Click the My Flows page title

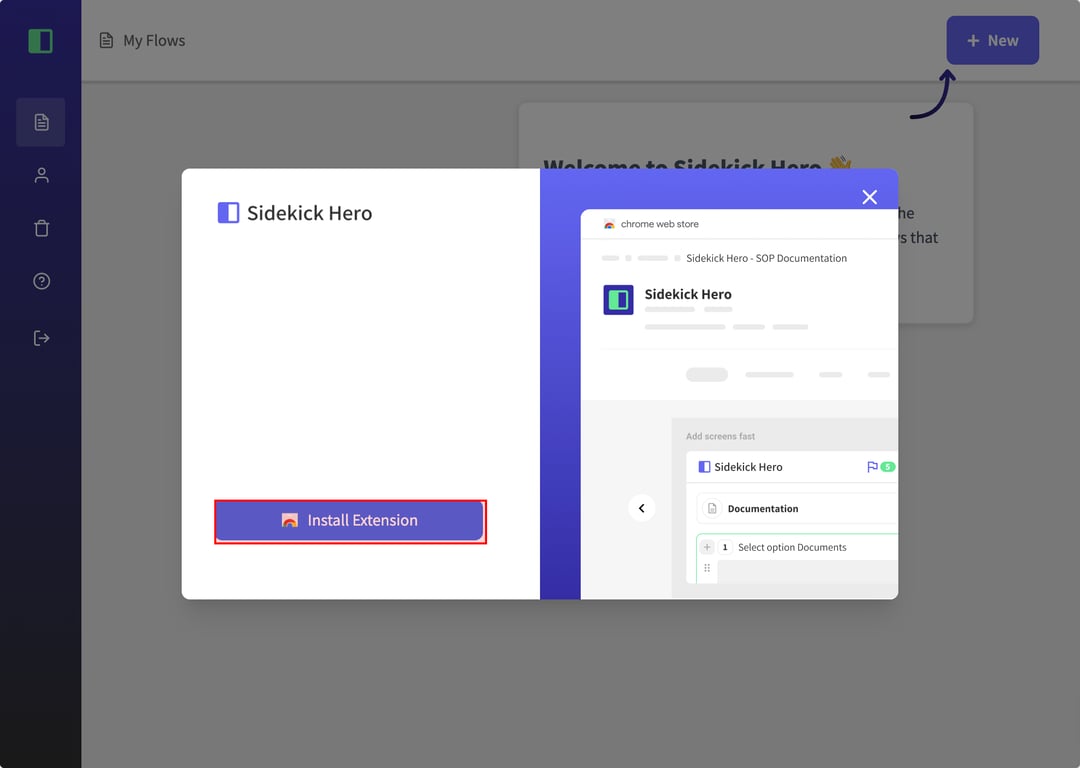pos(154,41)
